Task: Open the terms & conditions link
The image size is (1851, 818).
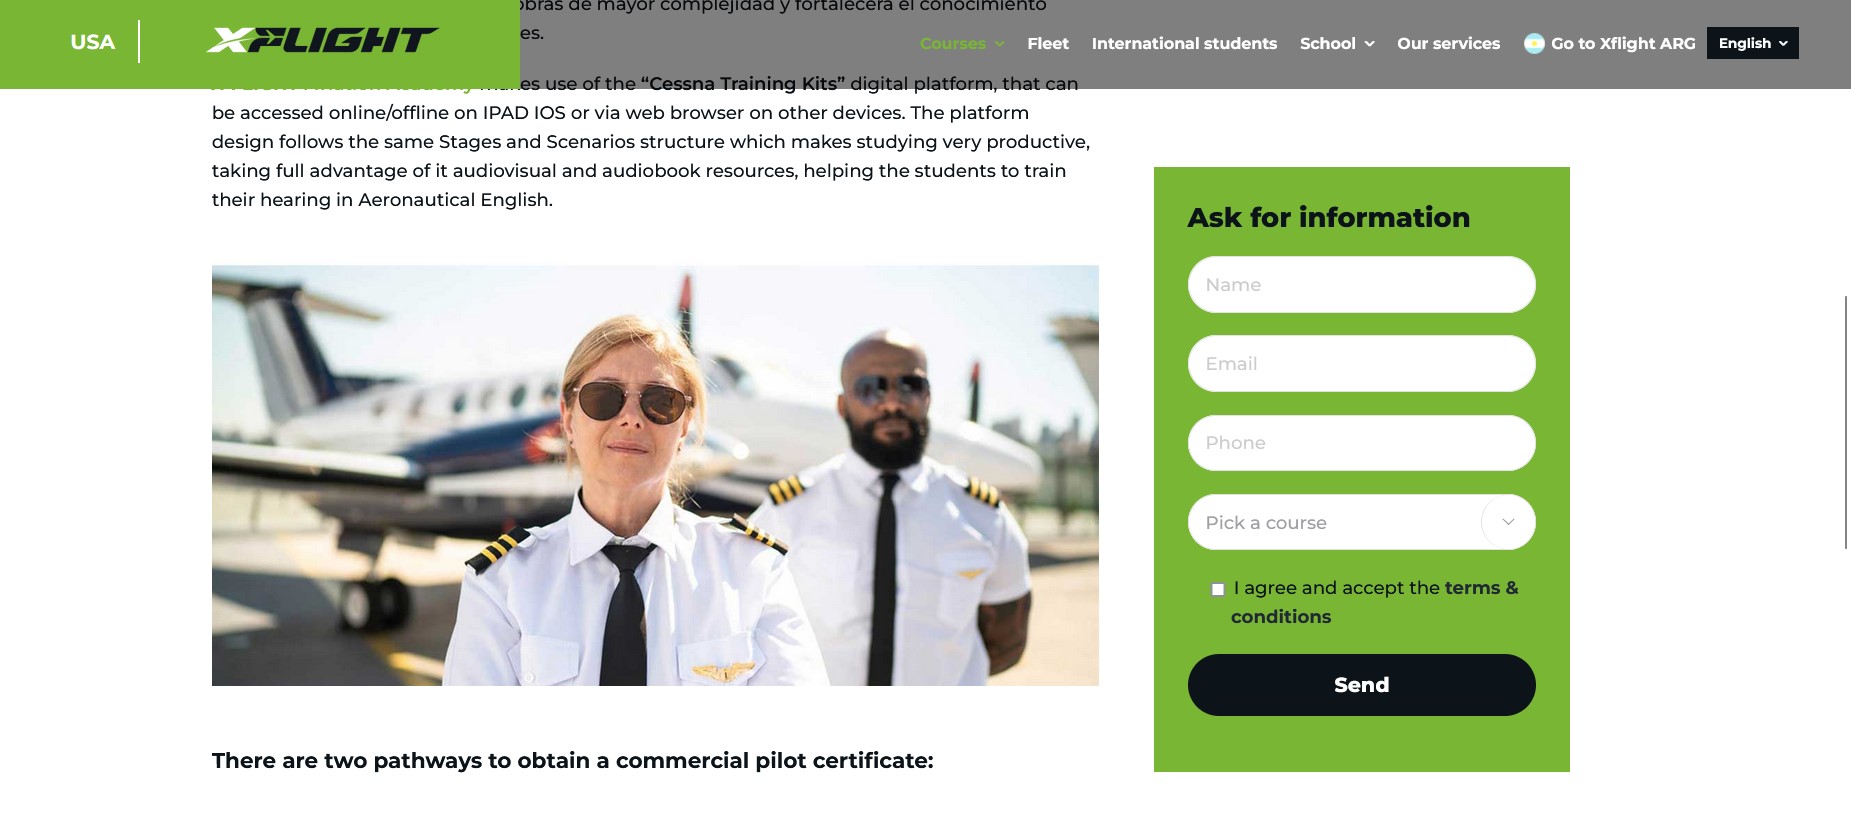Action: (x=1374, y=602)
